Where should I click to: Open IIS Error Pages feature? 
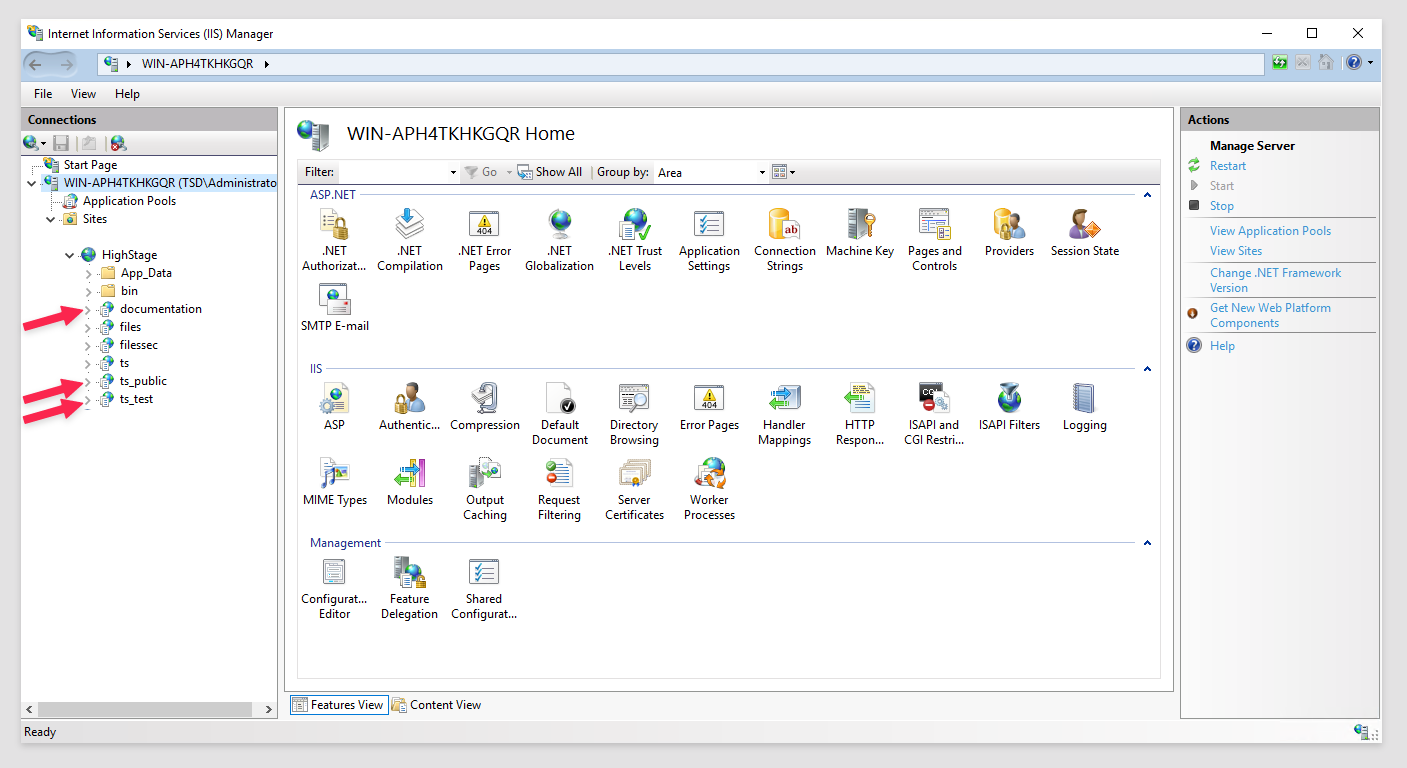(709, 407)
